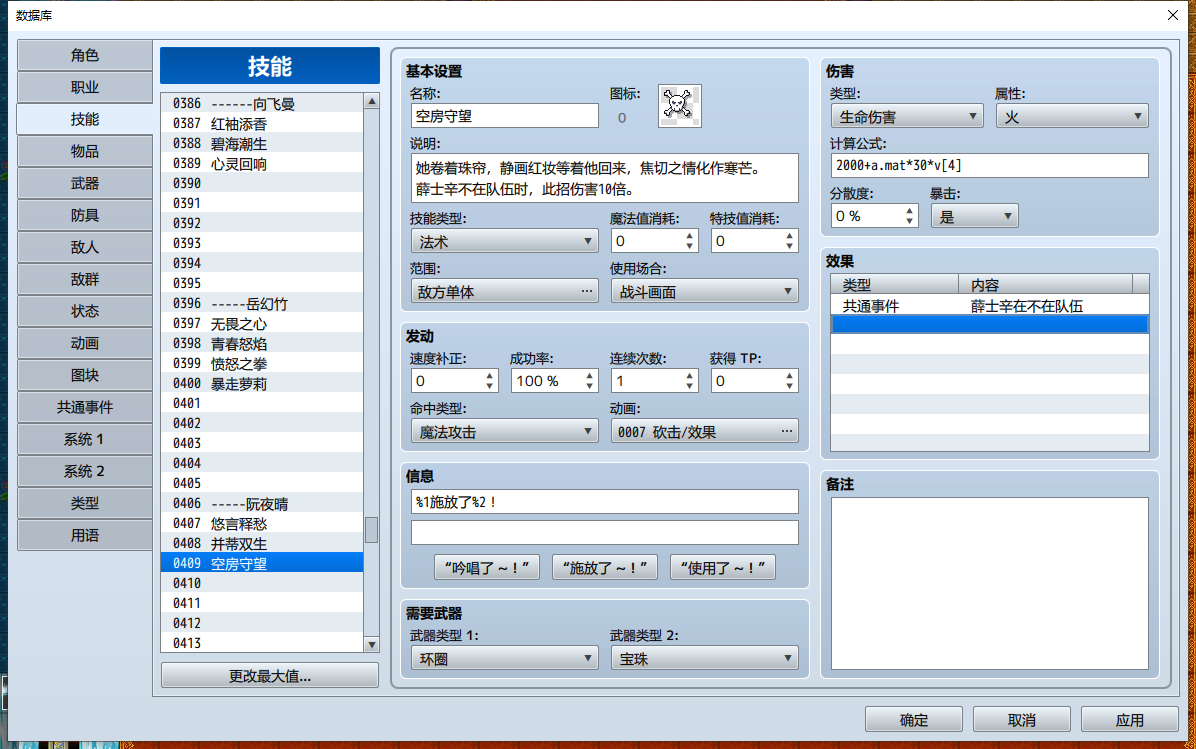Insert the “使用了～！” message template
The width and height of the screenshot is (1196, 749).
(723, 567)
